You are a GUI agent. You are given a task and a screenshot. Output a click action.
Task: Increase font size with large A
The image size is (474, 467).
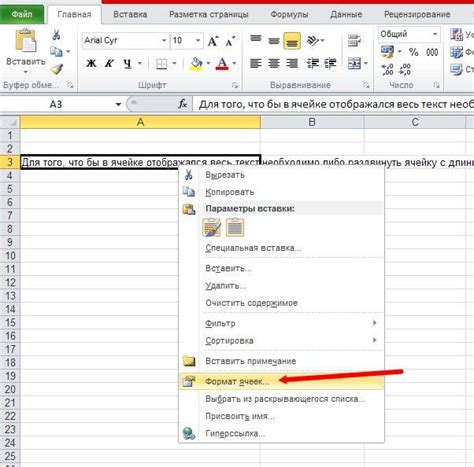(x=213, y=41)
